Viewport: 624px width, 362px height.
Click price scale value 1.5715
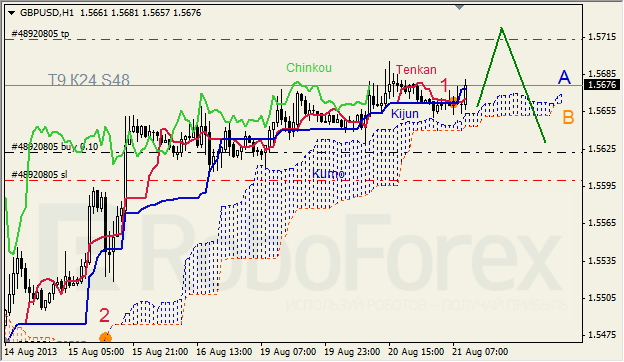[x=602, y=37]
